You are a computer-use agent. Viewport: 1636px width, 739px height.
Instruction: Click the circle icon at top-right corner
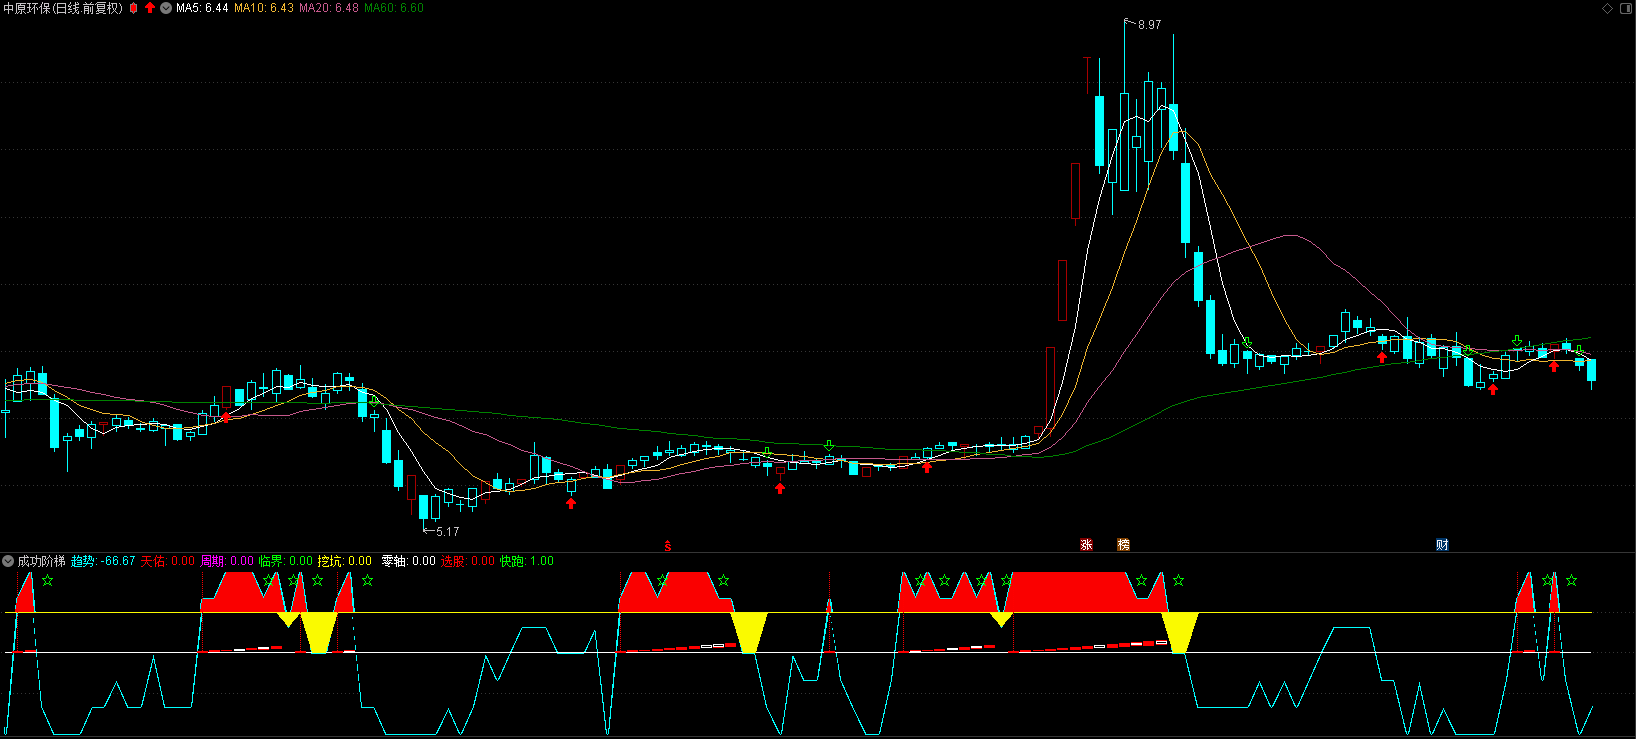[x=1625, y=8]
